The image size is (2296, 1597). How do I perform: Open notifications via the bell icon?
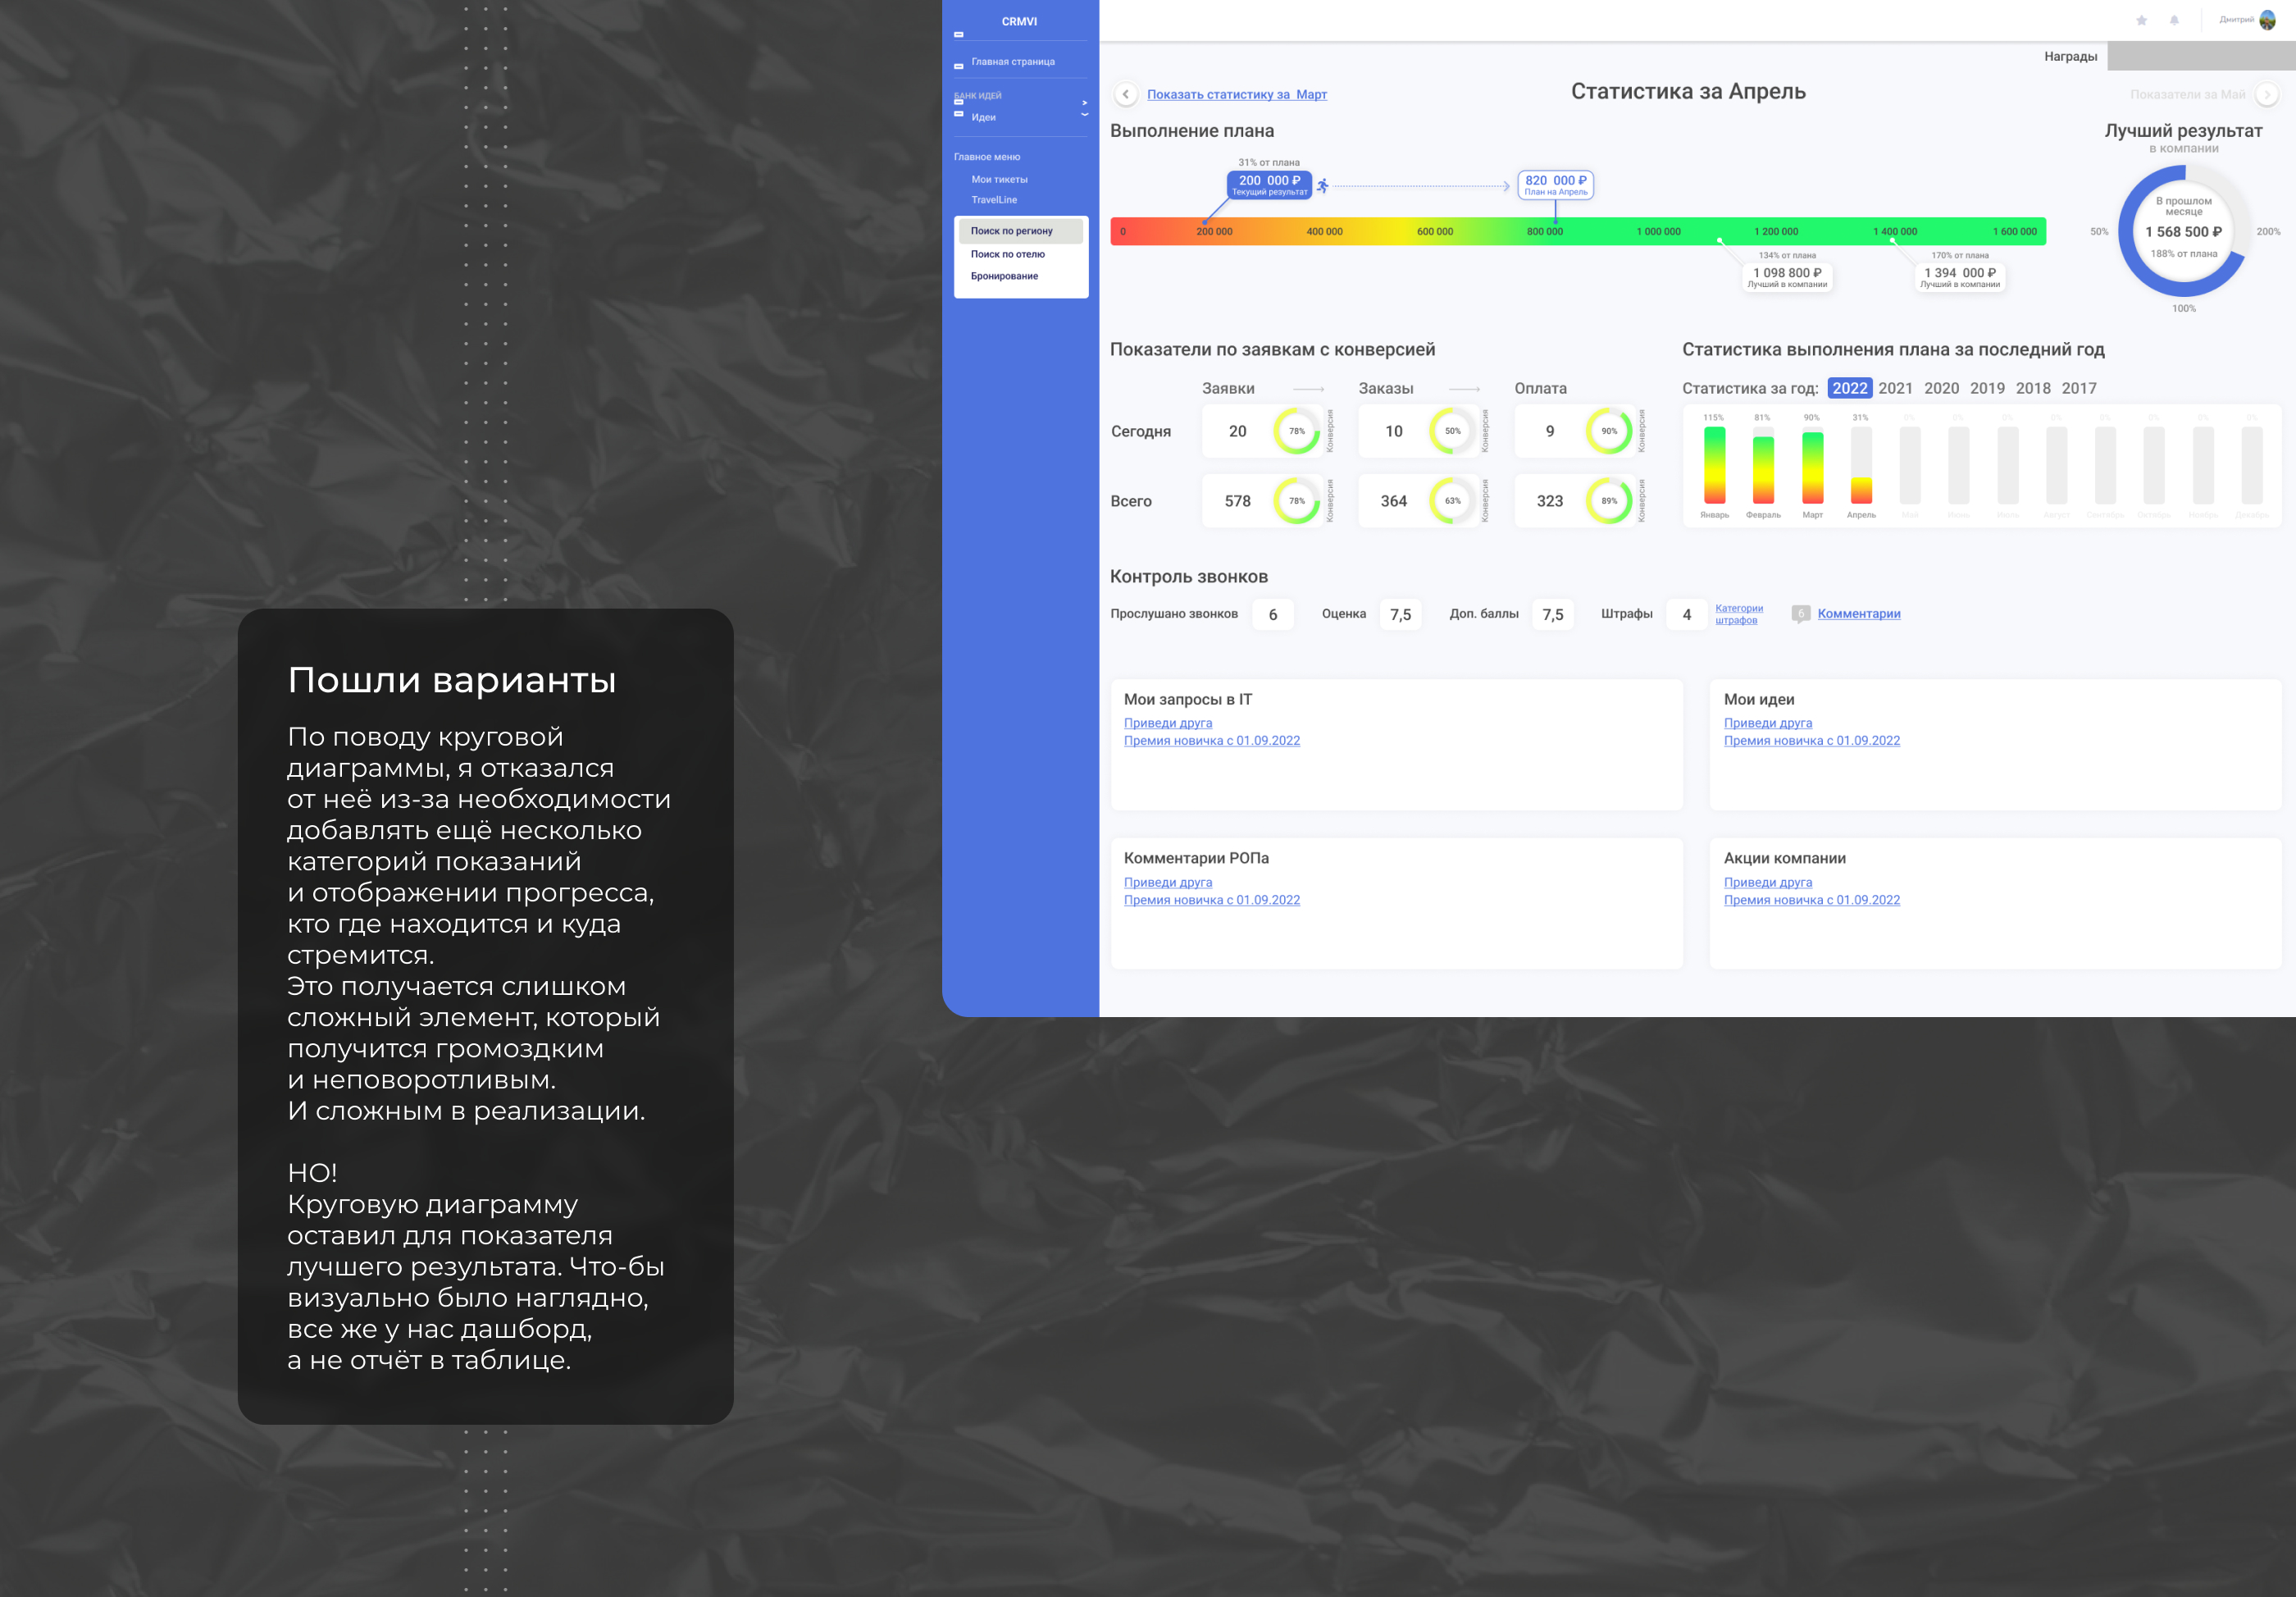point(2174,20)
